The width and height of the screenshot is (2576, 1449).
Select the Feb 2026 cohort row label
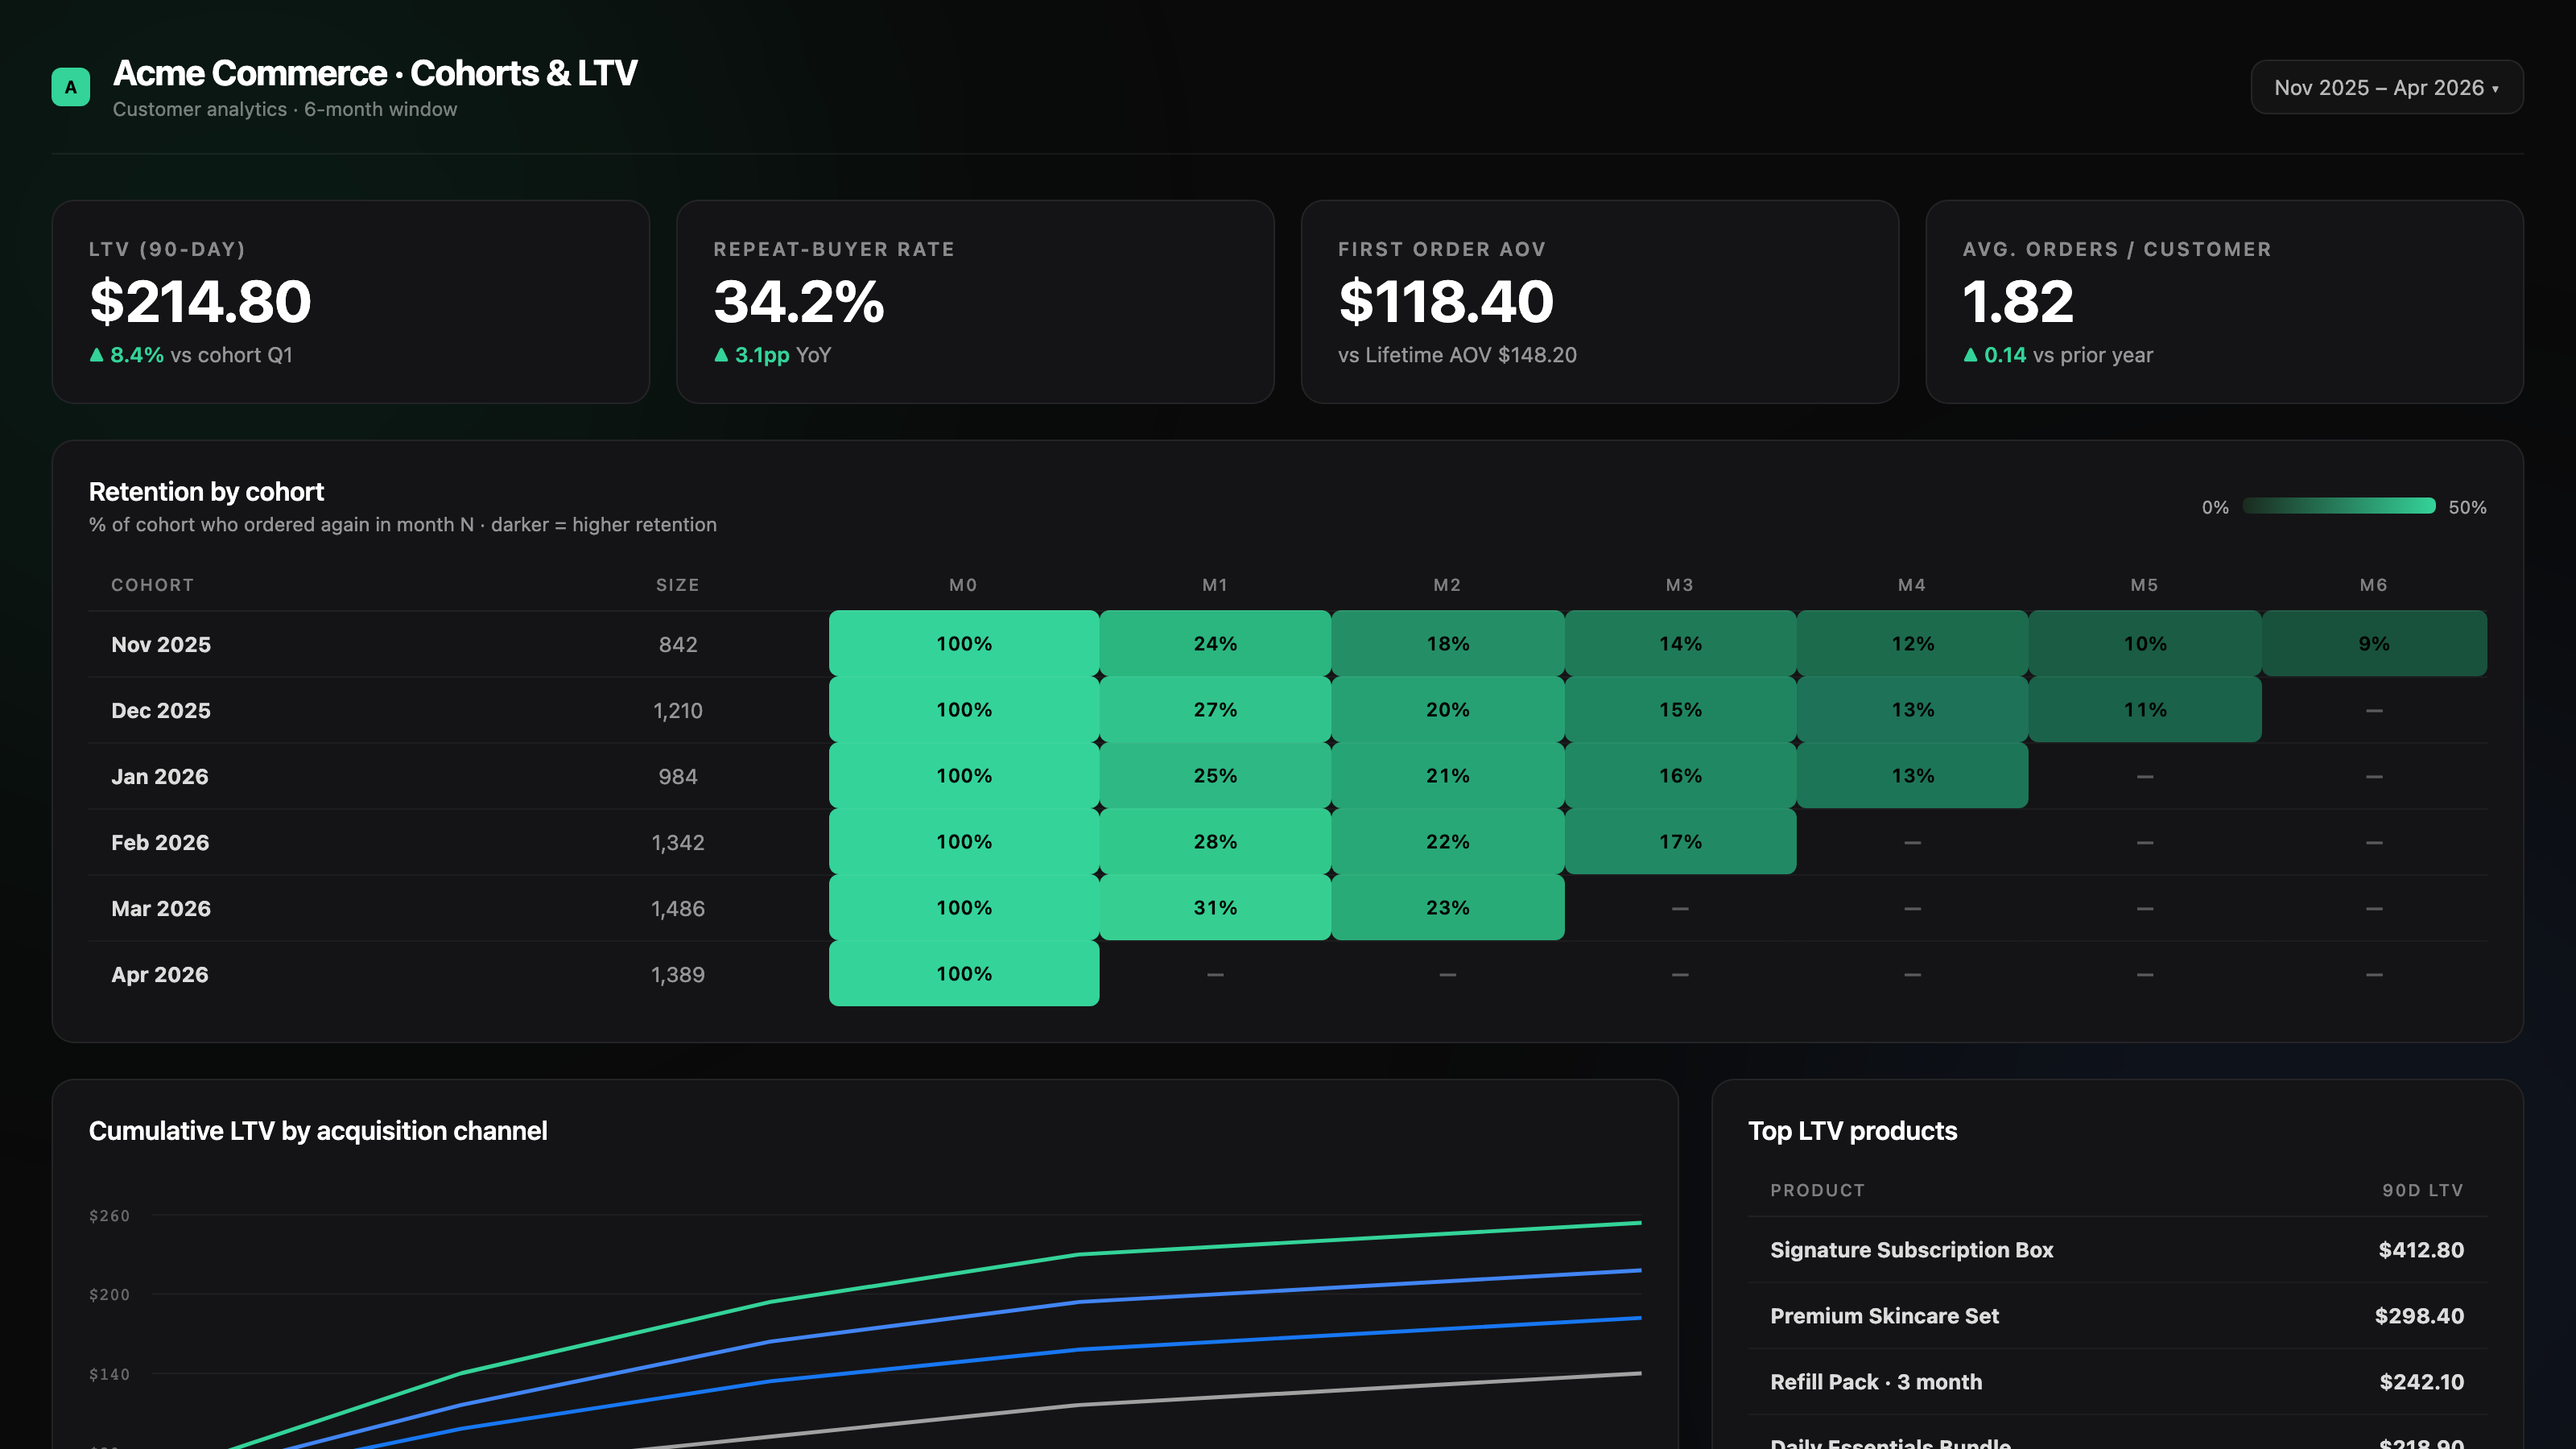pyautogui.click(x=160, y=842)
